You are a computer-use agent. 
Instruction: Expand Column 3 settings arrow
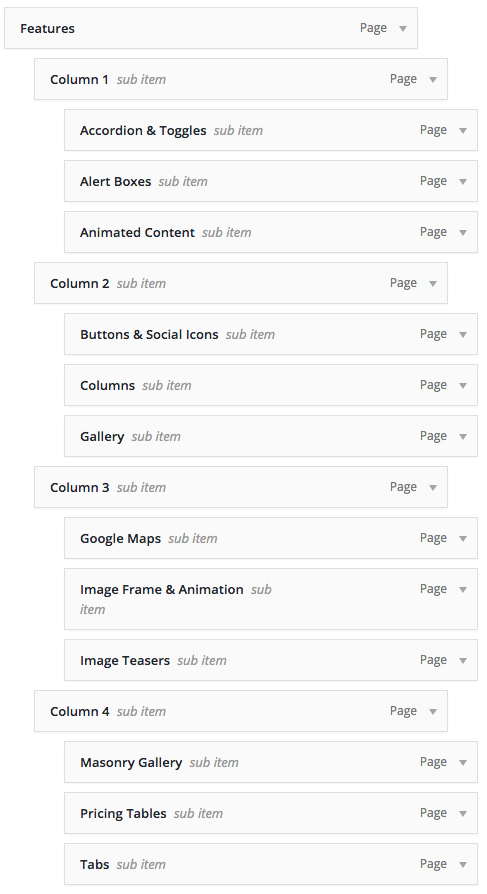point(433,487)
